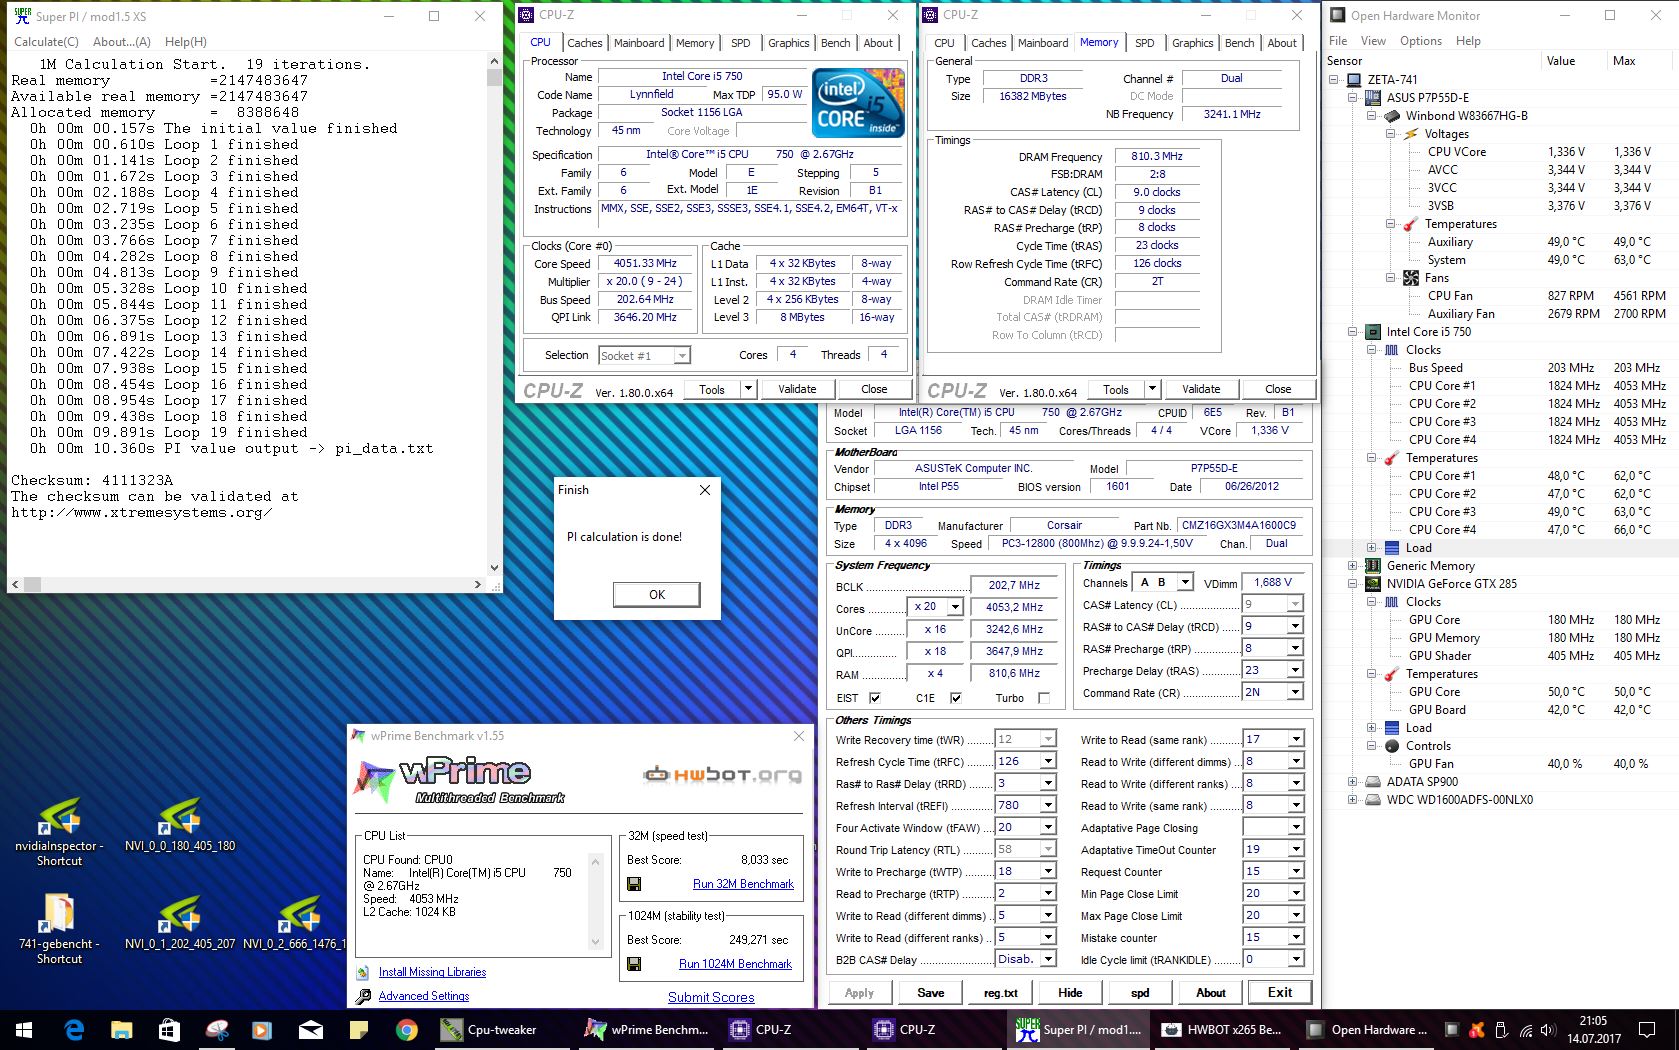Open the Store icon in the taskbar
1679x1050 pixels.
168,1029
